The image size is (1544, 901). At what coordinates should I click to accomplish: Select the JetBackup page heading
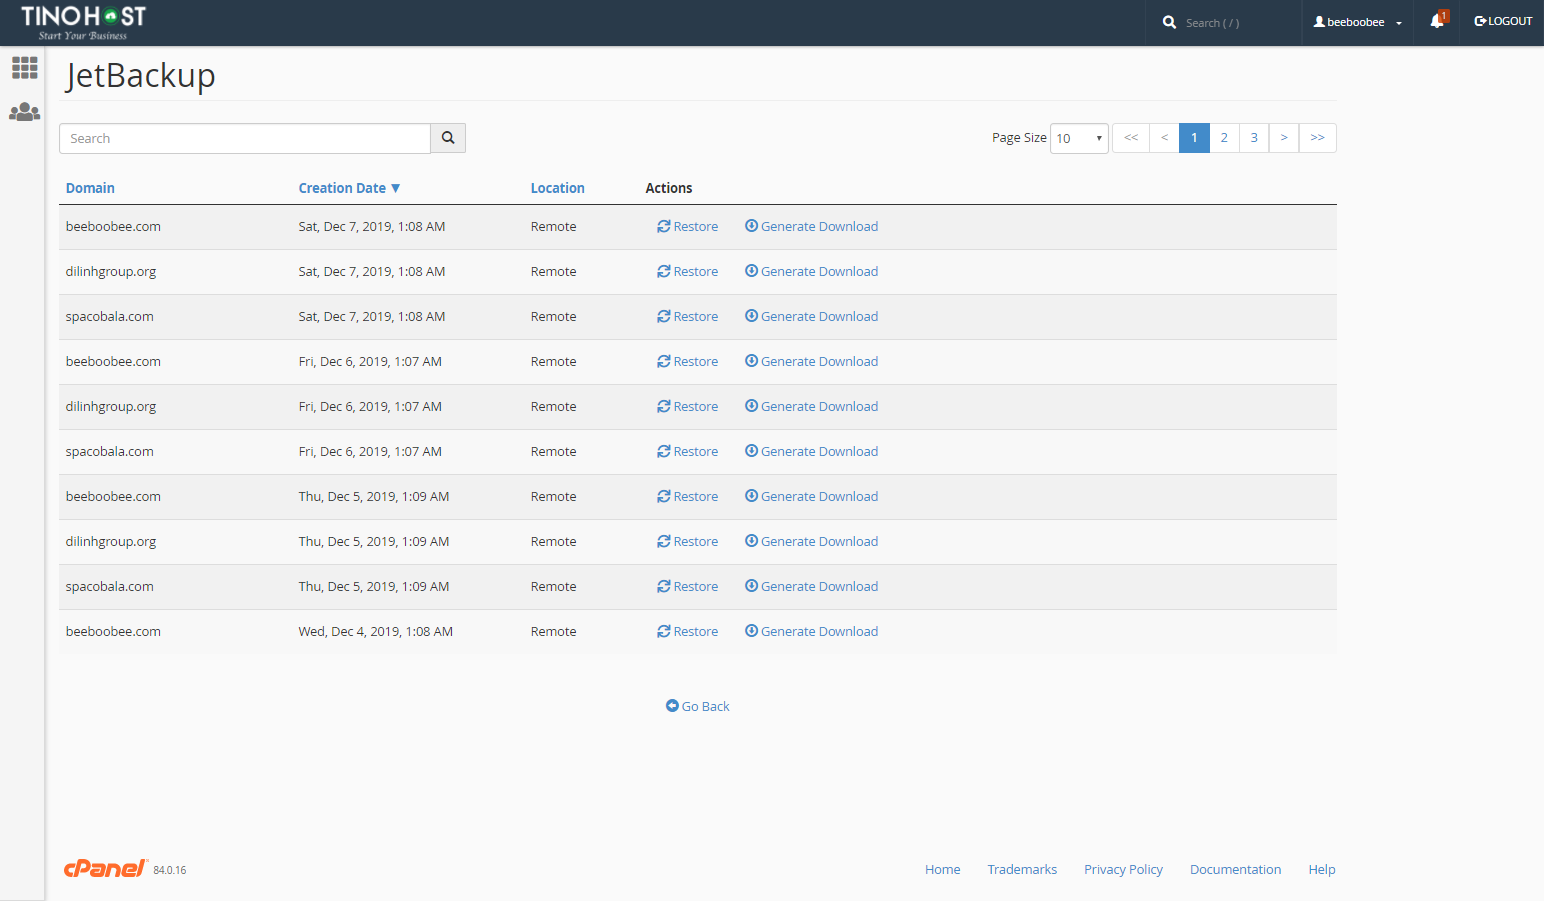point(140,76)
